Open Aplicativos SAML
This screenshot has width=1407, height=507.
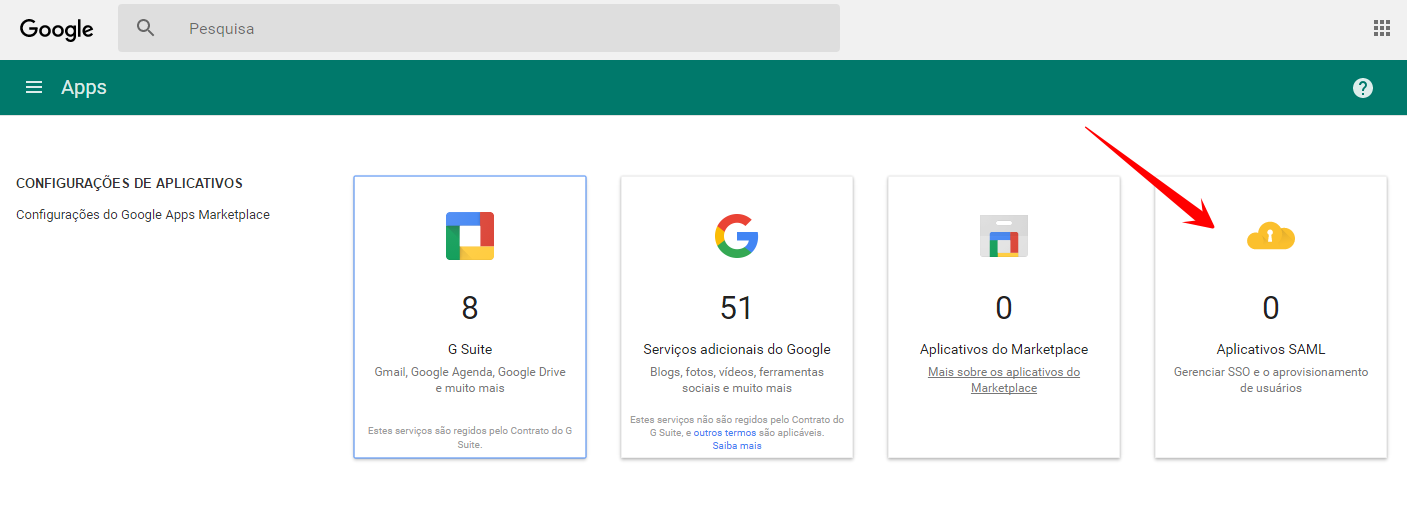tap(1271, 349)
